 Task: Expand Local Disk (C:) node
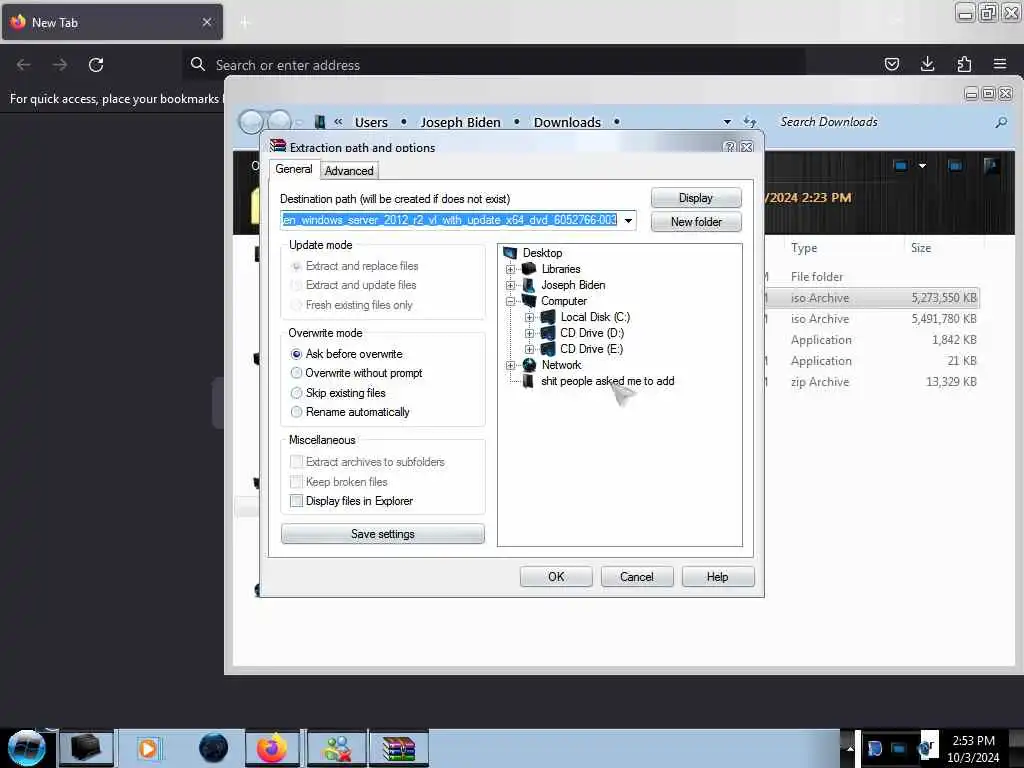530,317
